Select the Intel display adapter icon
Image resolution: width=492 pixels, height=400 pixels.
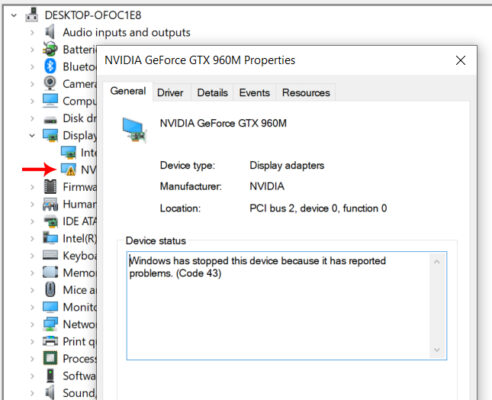(x=68, y=152)
